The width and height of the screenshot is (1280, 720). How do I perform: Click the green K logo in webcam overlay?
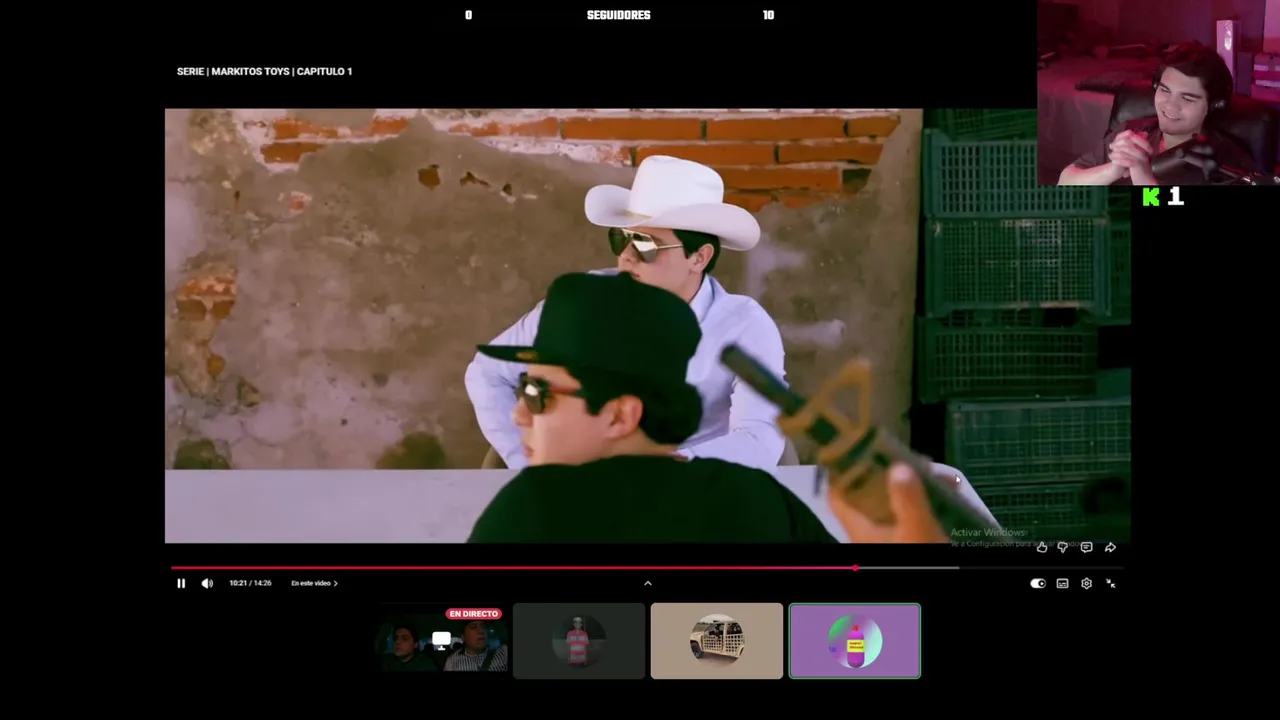(1151, 197)
